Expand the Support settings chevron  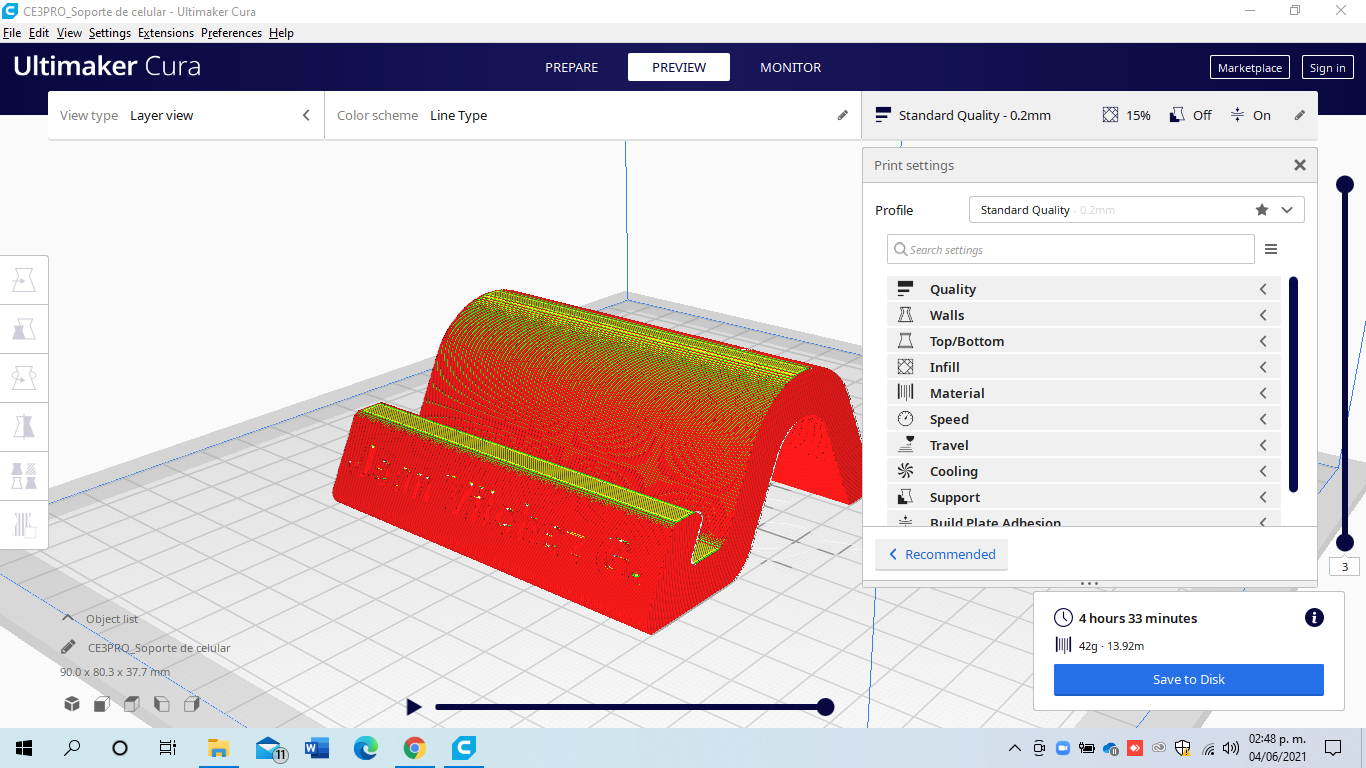tap(1263, 497)
